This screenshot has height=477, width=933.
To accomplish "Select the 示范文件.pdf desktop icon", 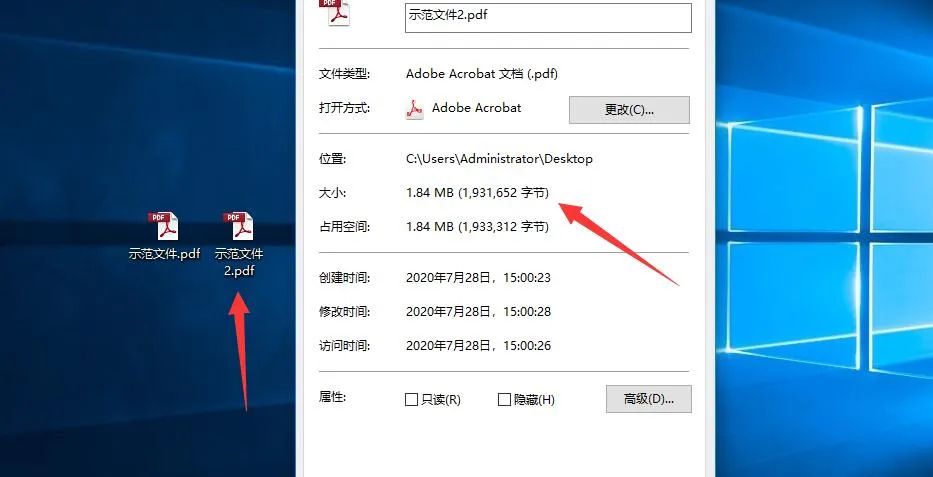I will [164, 236].
